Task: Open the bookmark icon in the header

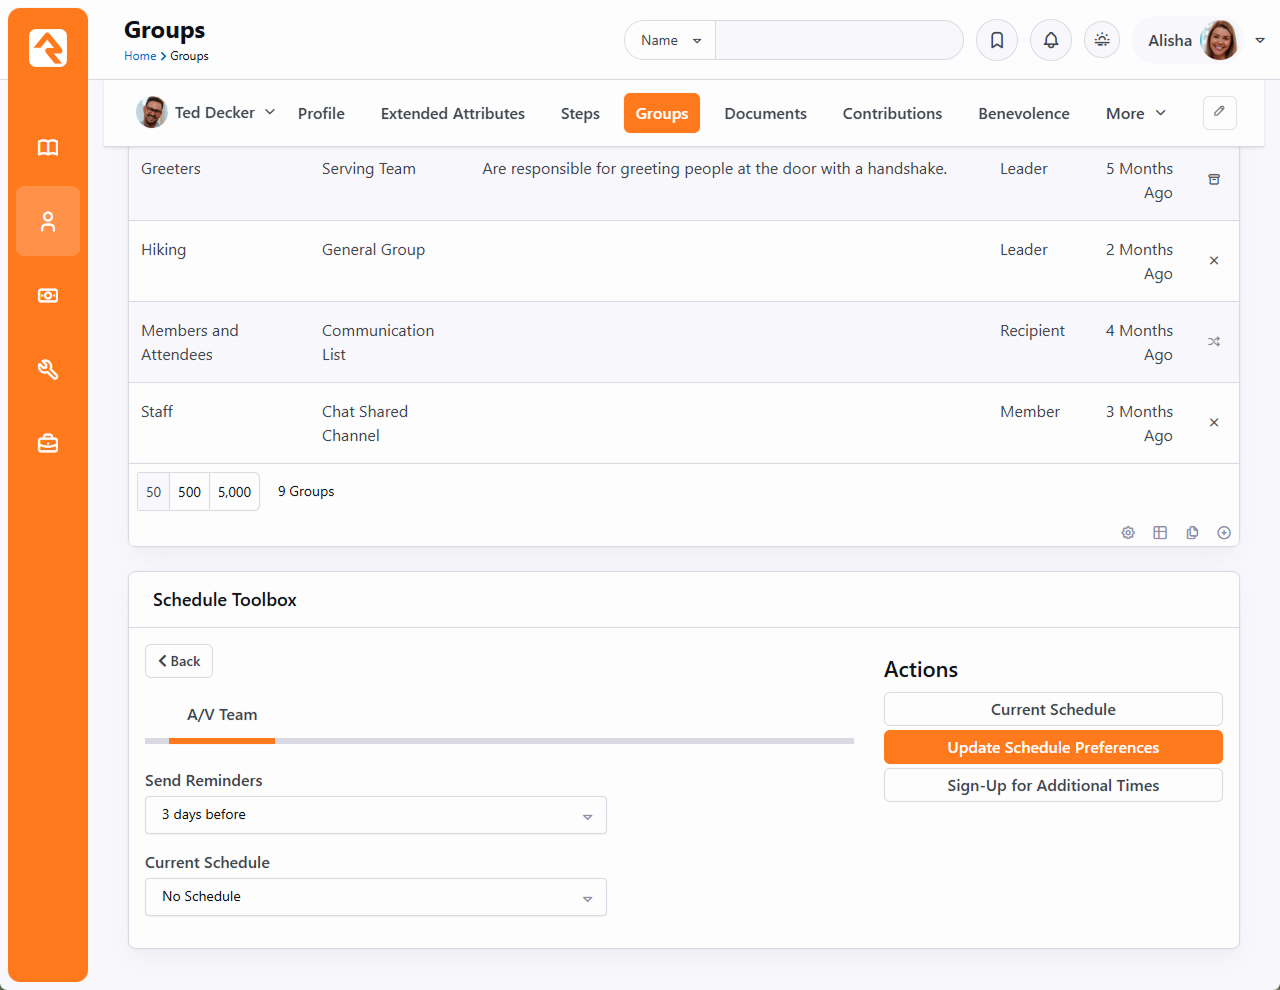Action: (x=997, y=41)
